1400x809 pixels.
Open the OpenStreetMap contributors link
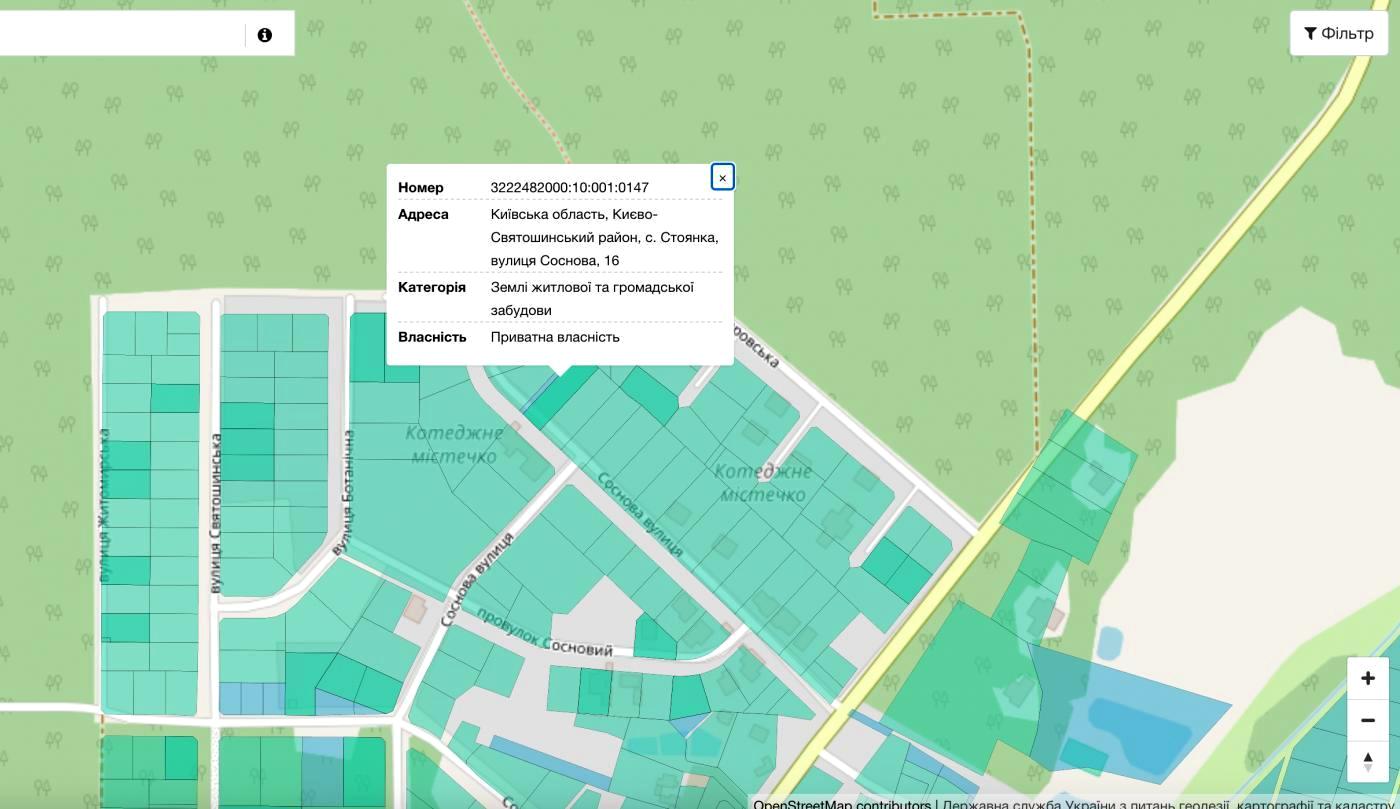842,805
